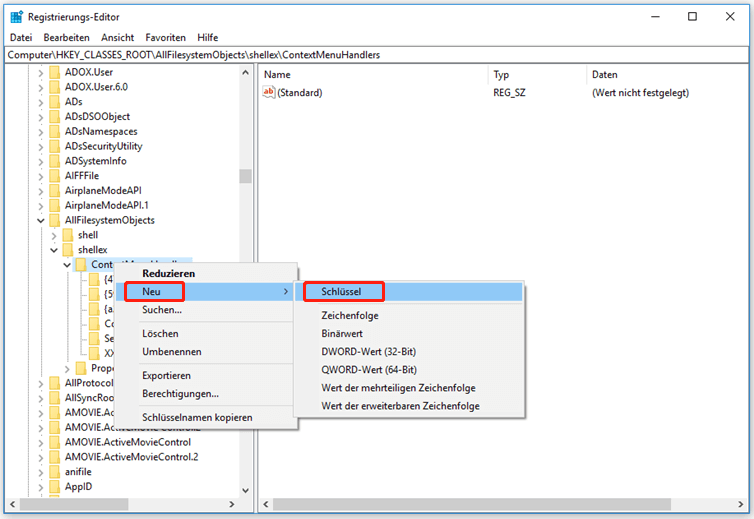The width and height of the screenshot is (754, 519).
Task: Expand the shell subkey node
Action: coord(54,235)
